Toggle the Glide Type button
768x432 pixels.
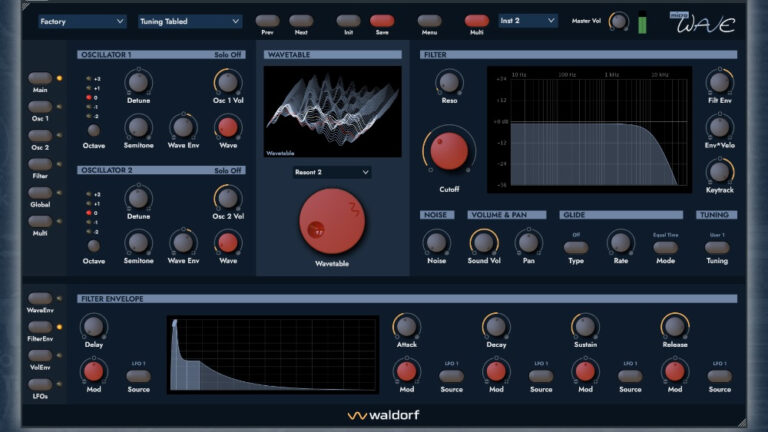(576, 247)
